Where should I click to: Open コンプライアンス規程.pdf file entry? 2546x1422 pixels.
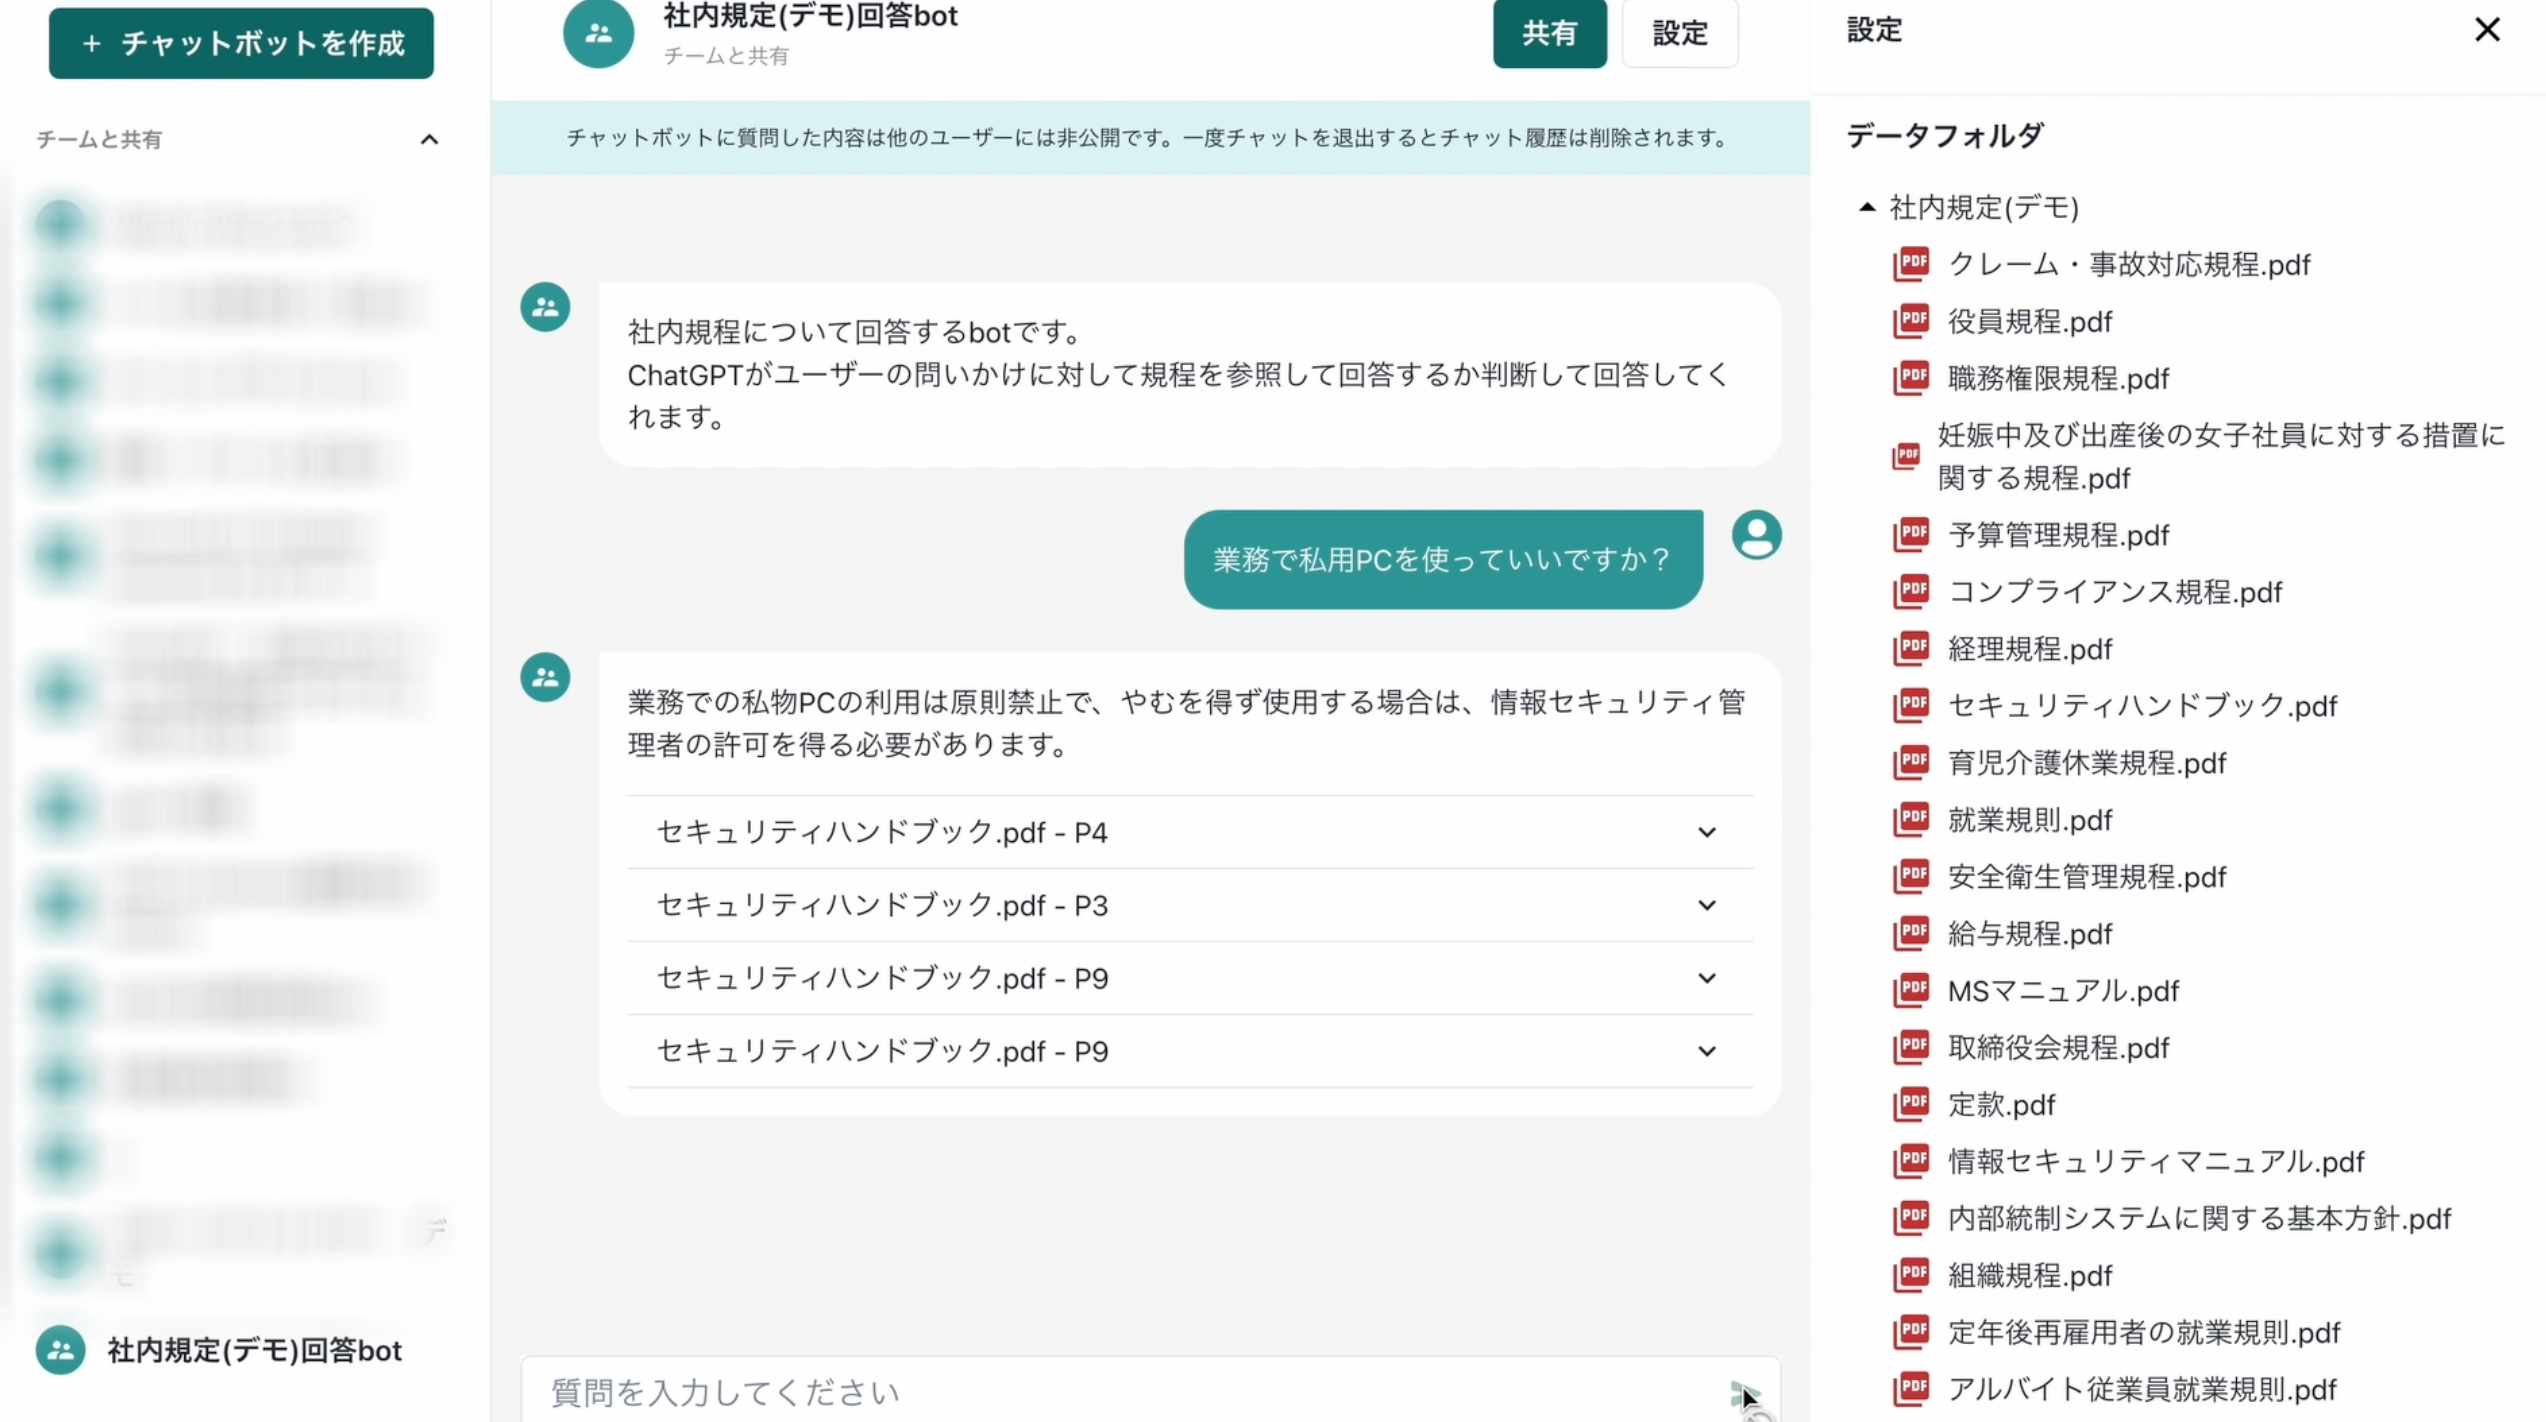click(x=2114, y=591)
